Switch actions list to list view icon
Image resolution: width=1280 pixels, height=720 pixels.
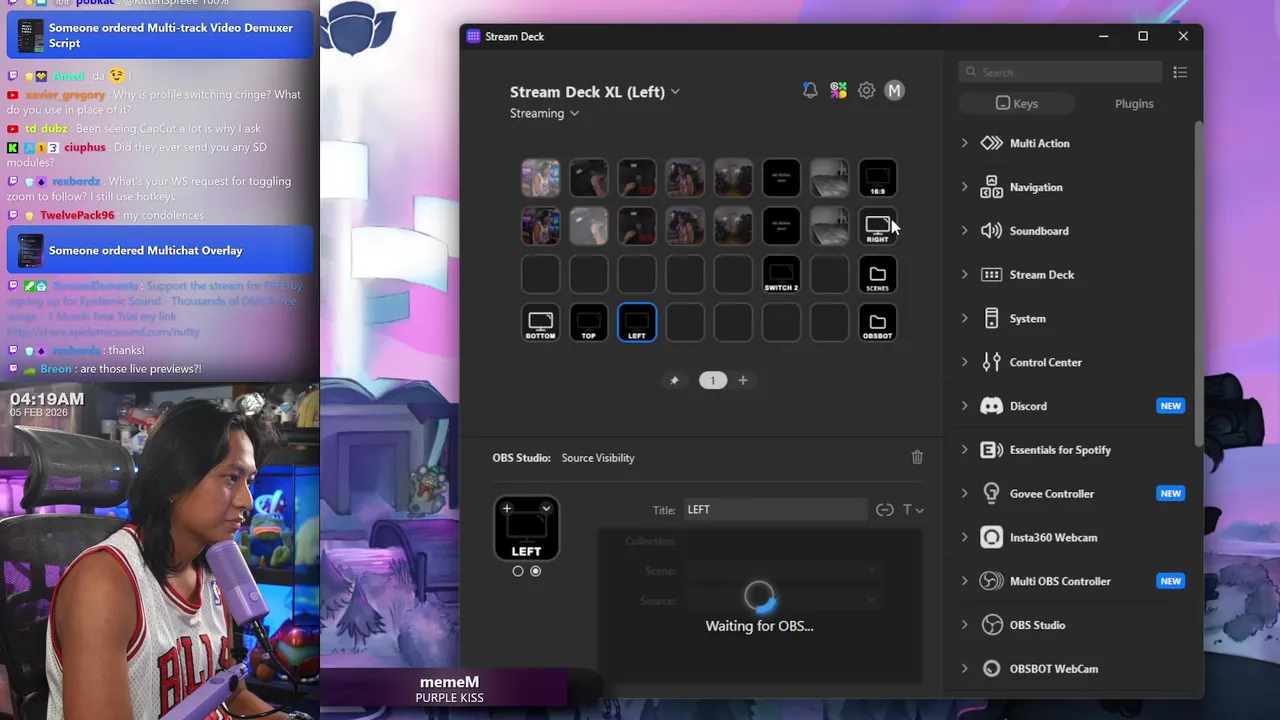[1180, 72]
